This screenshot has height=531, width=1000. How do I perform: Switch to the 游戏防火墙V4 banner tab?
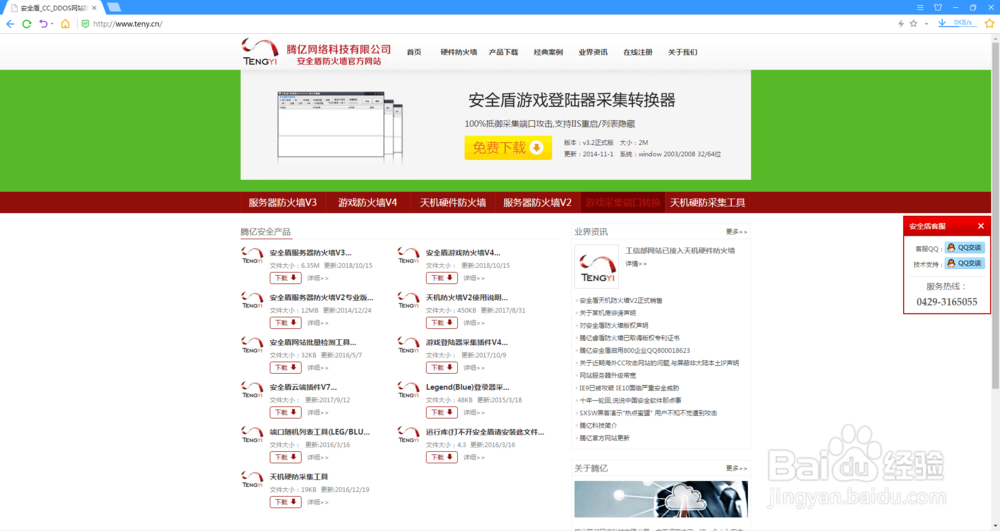pos(367,203)
